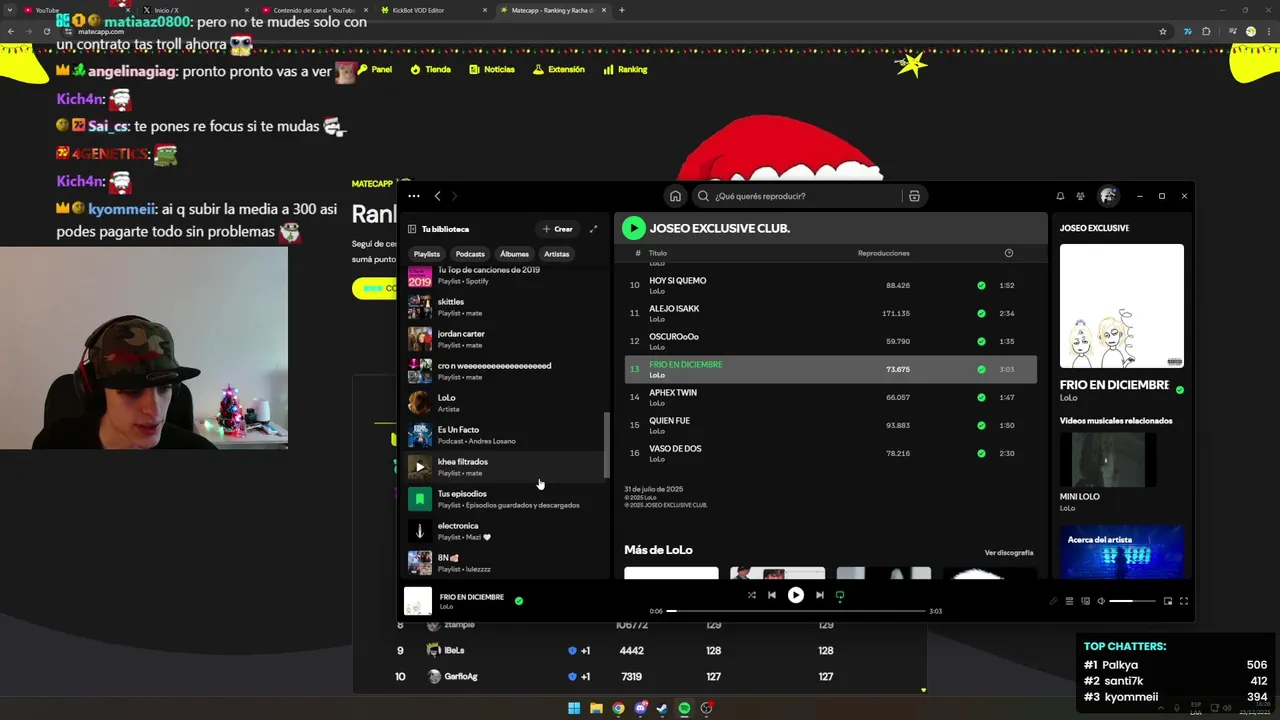Open Ranking in Matecapp nav
1280x720 pixels.
625,70
